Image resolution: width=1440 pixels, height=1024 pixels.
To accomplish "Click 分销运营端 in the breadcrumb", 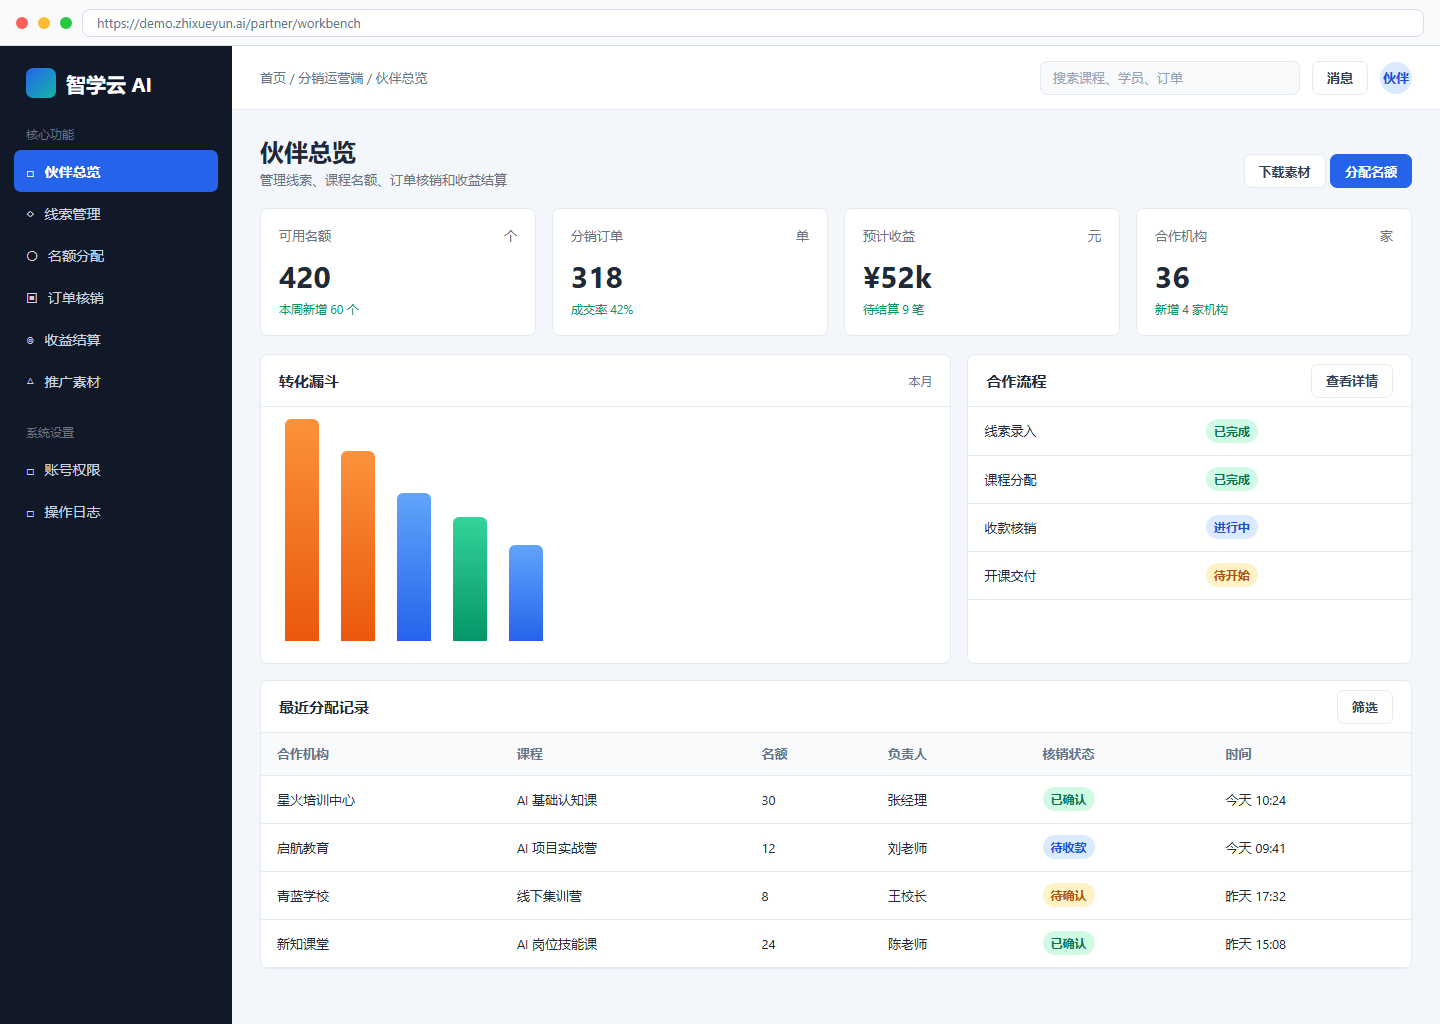I will (x=331, y=78).
